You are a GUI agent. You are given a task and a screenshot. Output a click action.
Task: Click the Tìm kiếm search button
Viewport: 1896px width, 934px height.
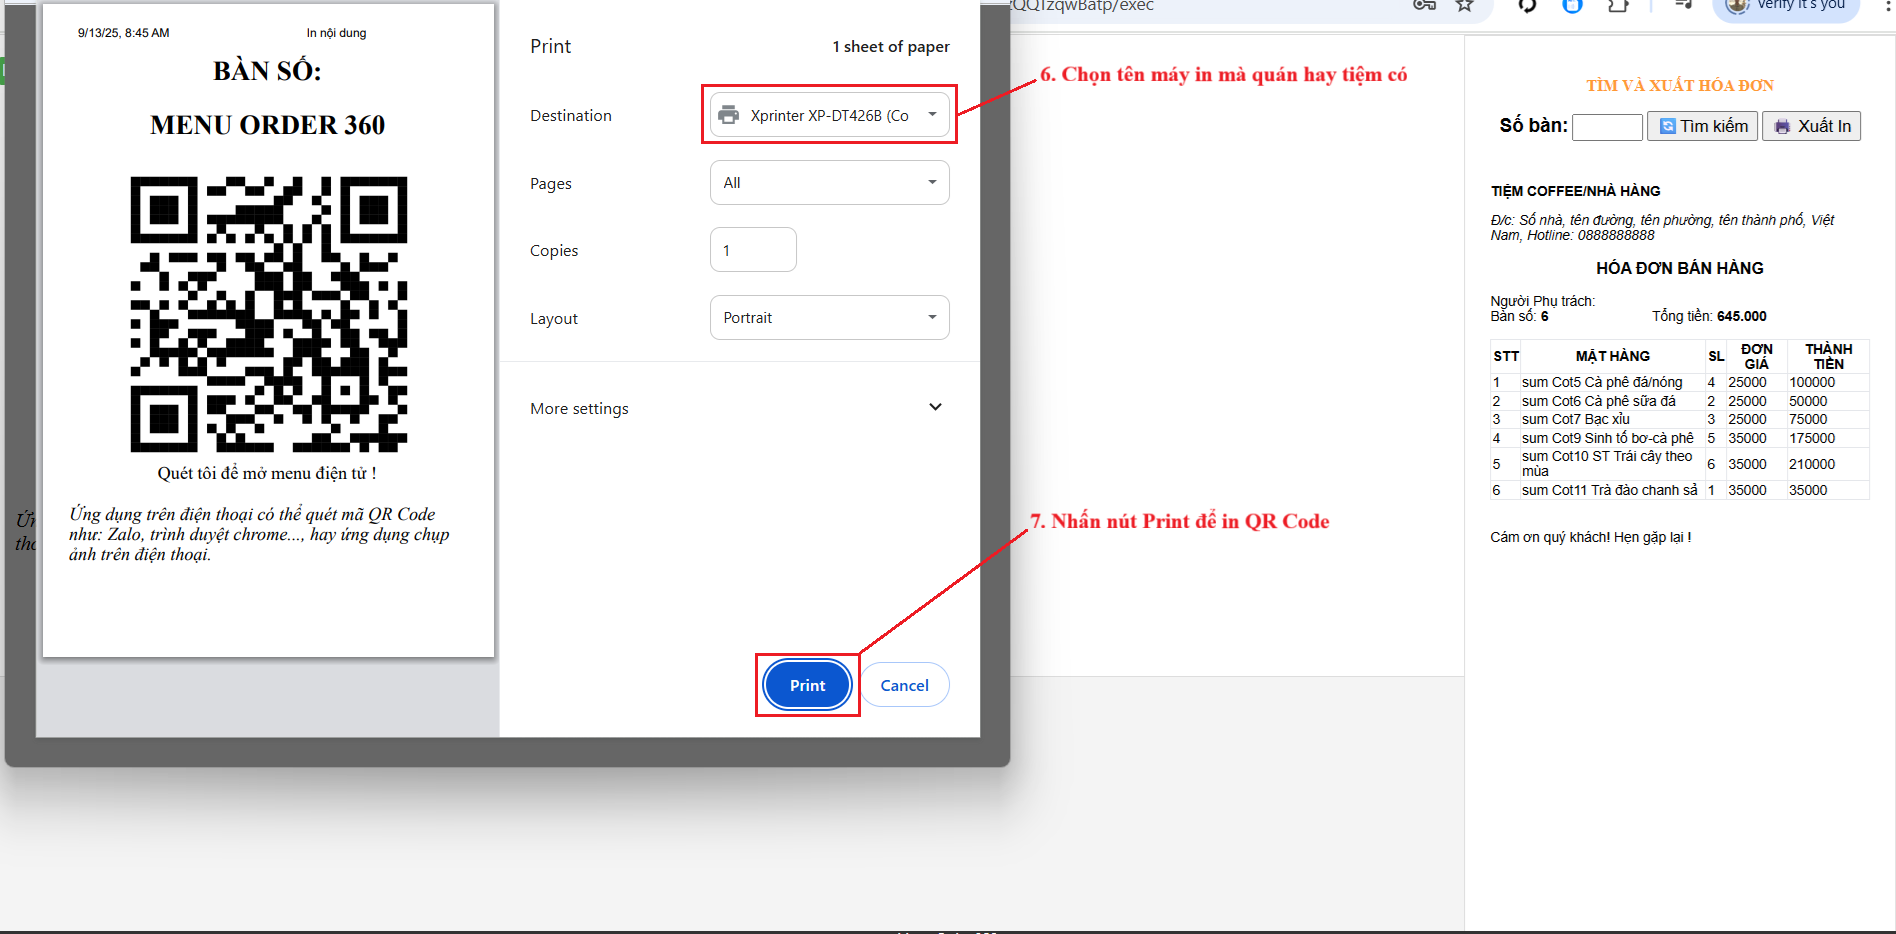[1702, 126]
